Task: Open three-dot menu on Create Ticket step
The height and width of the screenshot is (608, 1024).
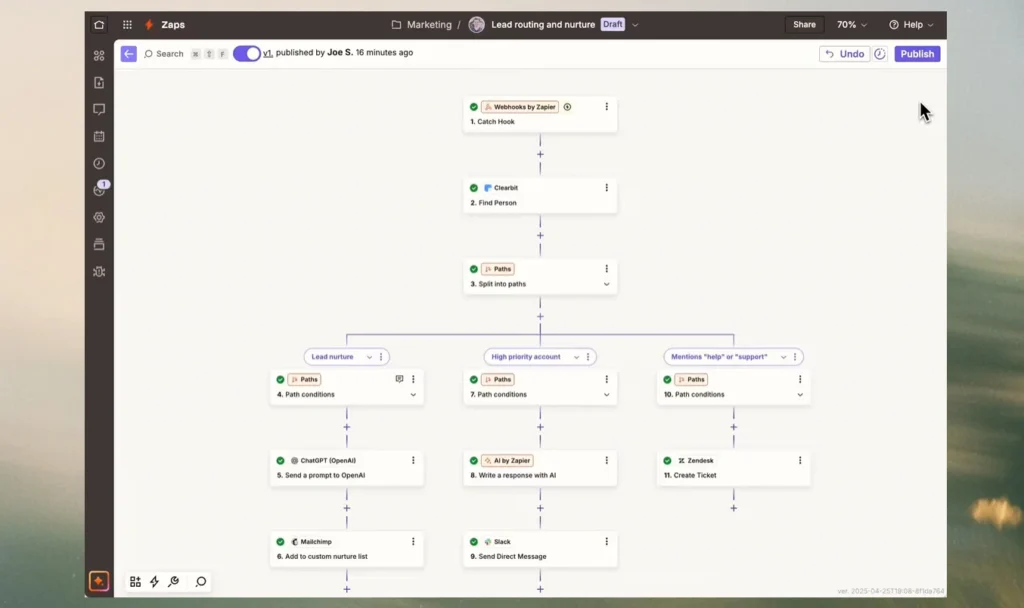Action: tap(800, 460)
